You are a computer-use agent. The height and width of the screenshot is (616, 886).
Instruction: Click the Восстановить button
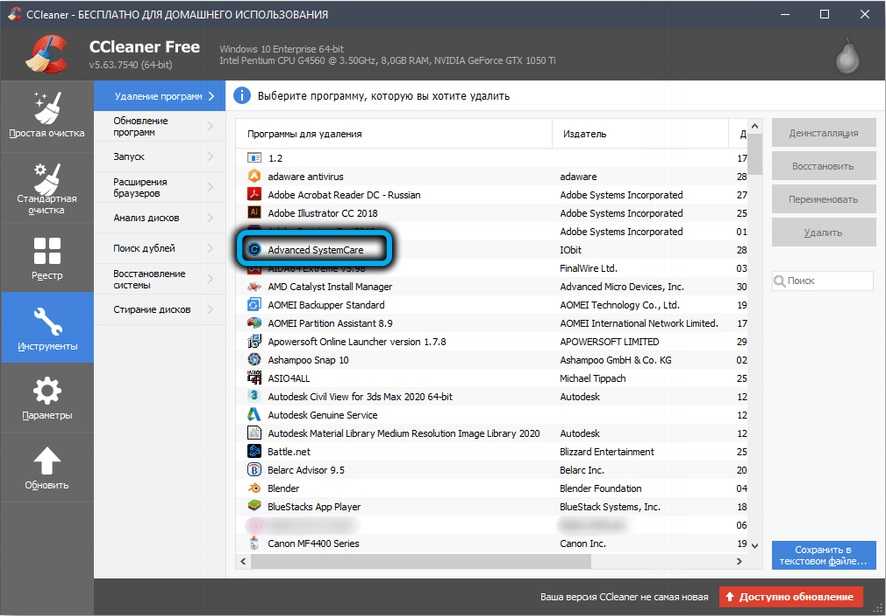pos(823,166)
